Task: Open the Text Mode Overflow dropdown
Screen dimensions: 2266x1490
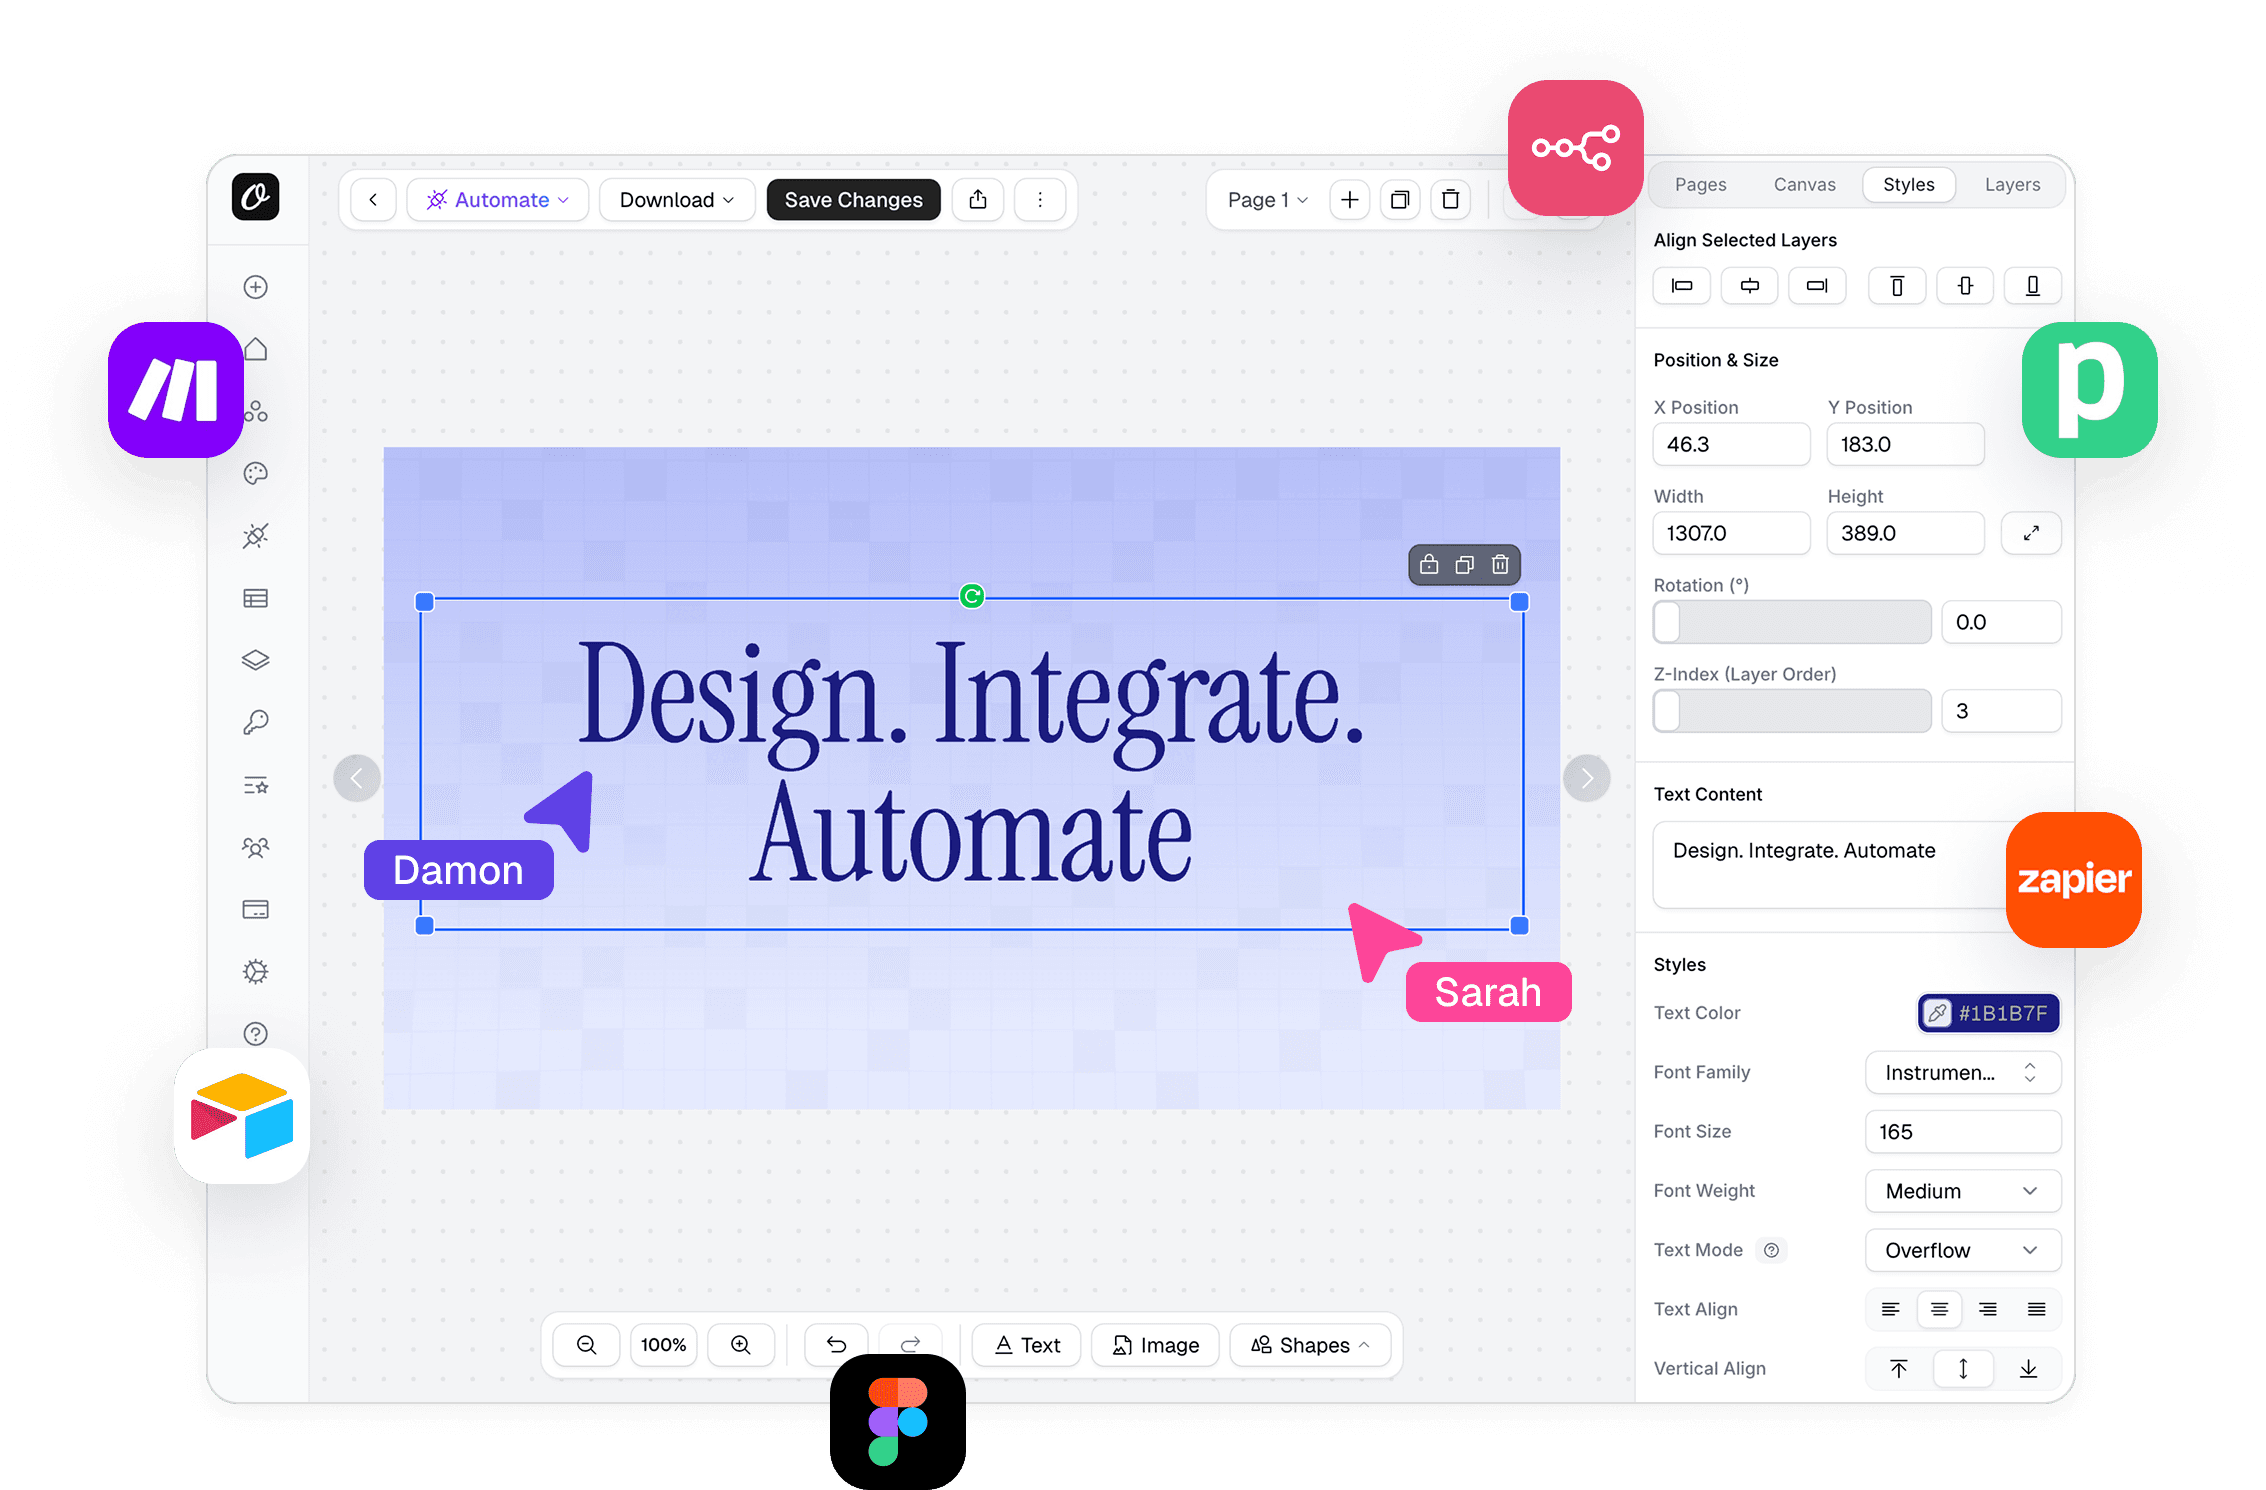Action: (x=1962, y=1250)
